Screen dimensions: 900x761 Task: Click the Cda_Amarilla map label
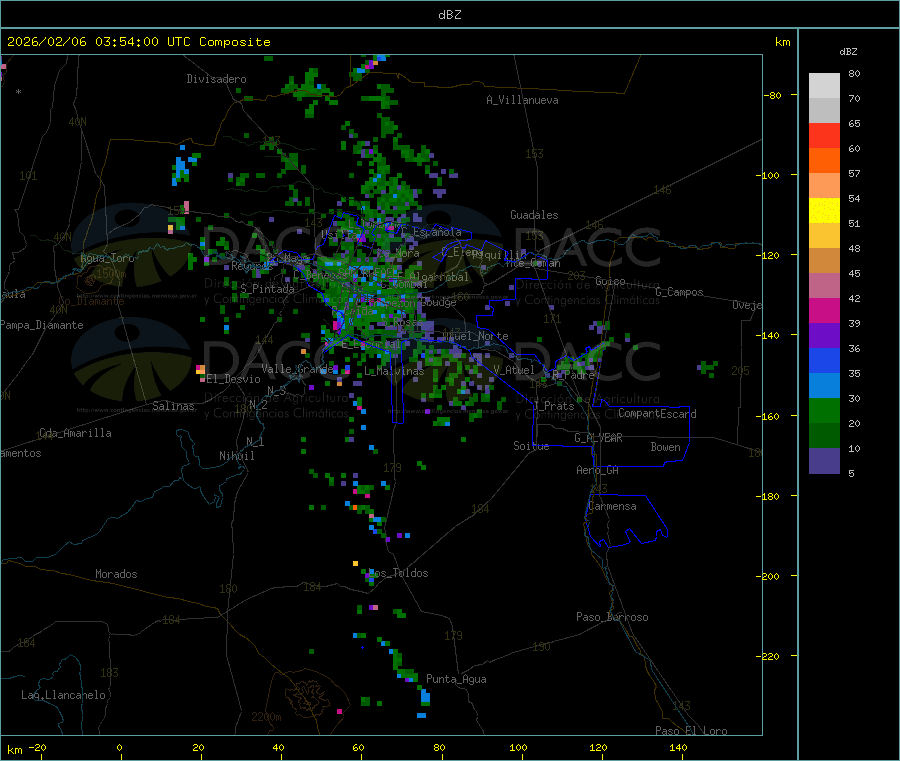pyautogui.click(x=75, y=433)
